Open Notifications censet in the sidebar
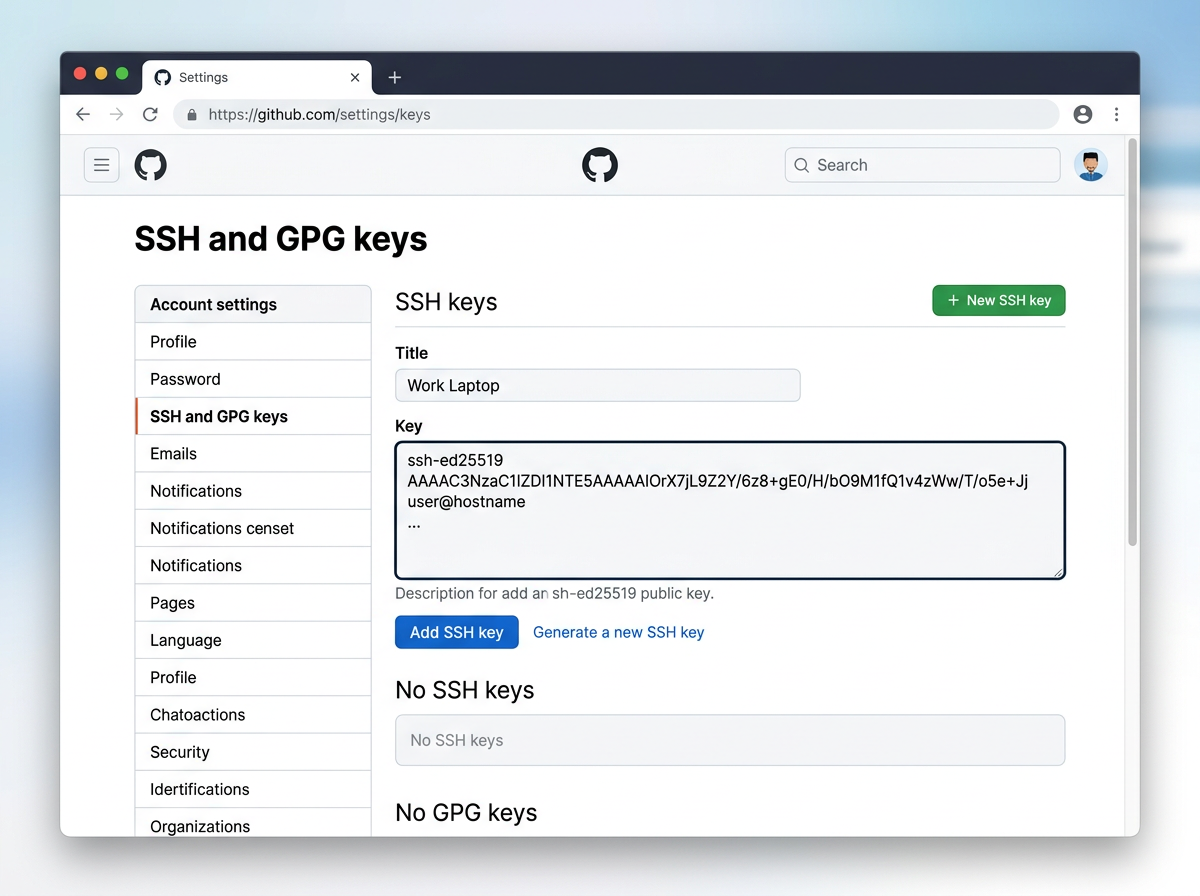 253,528
